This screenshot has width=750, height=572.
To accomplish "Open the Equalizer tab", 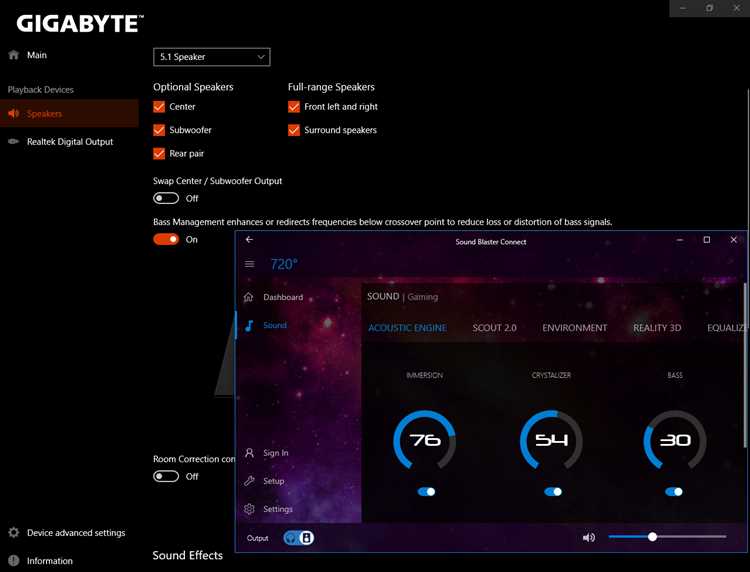I will click(x=726, y=328).
